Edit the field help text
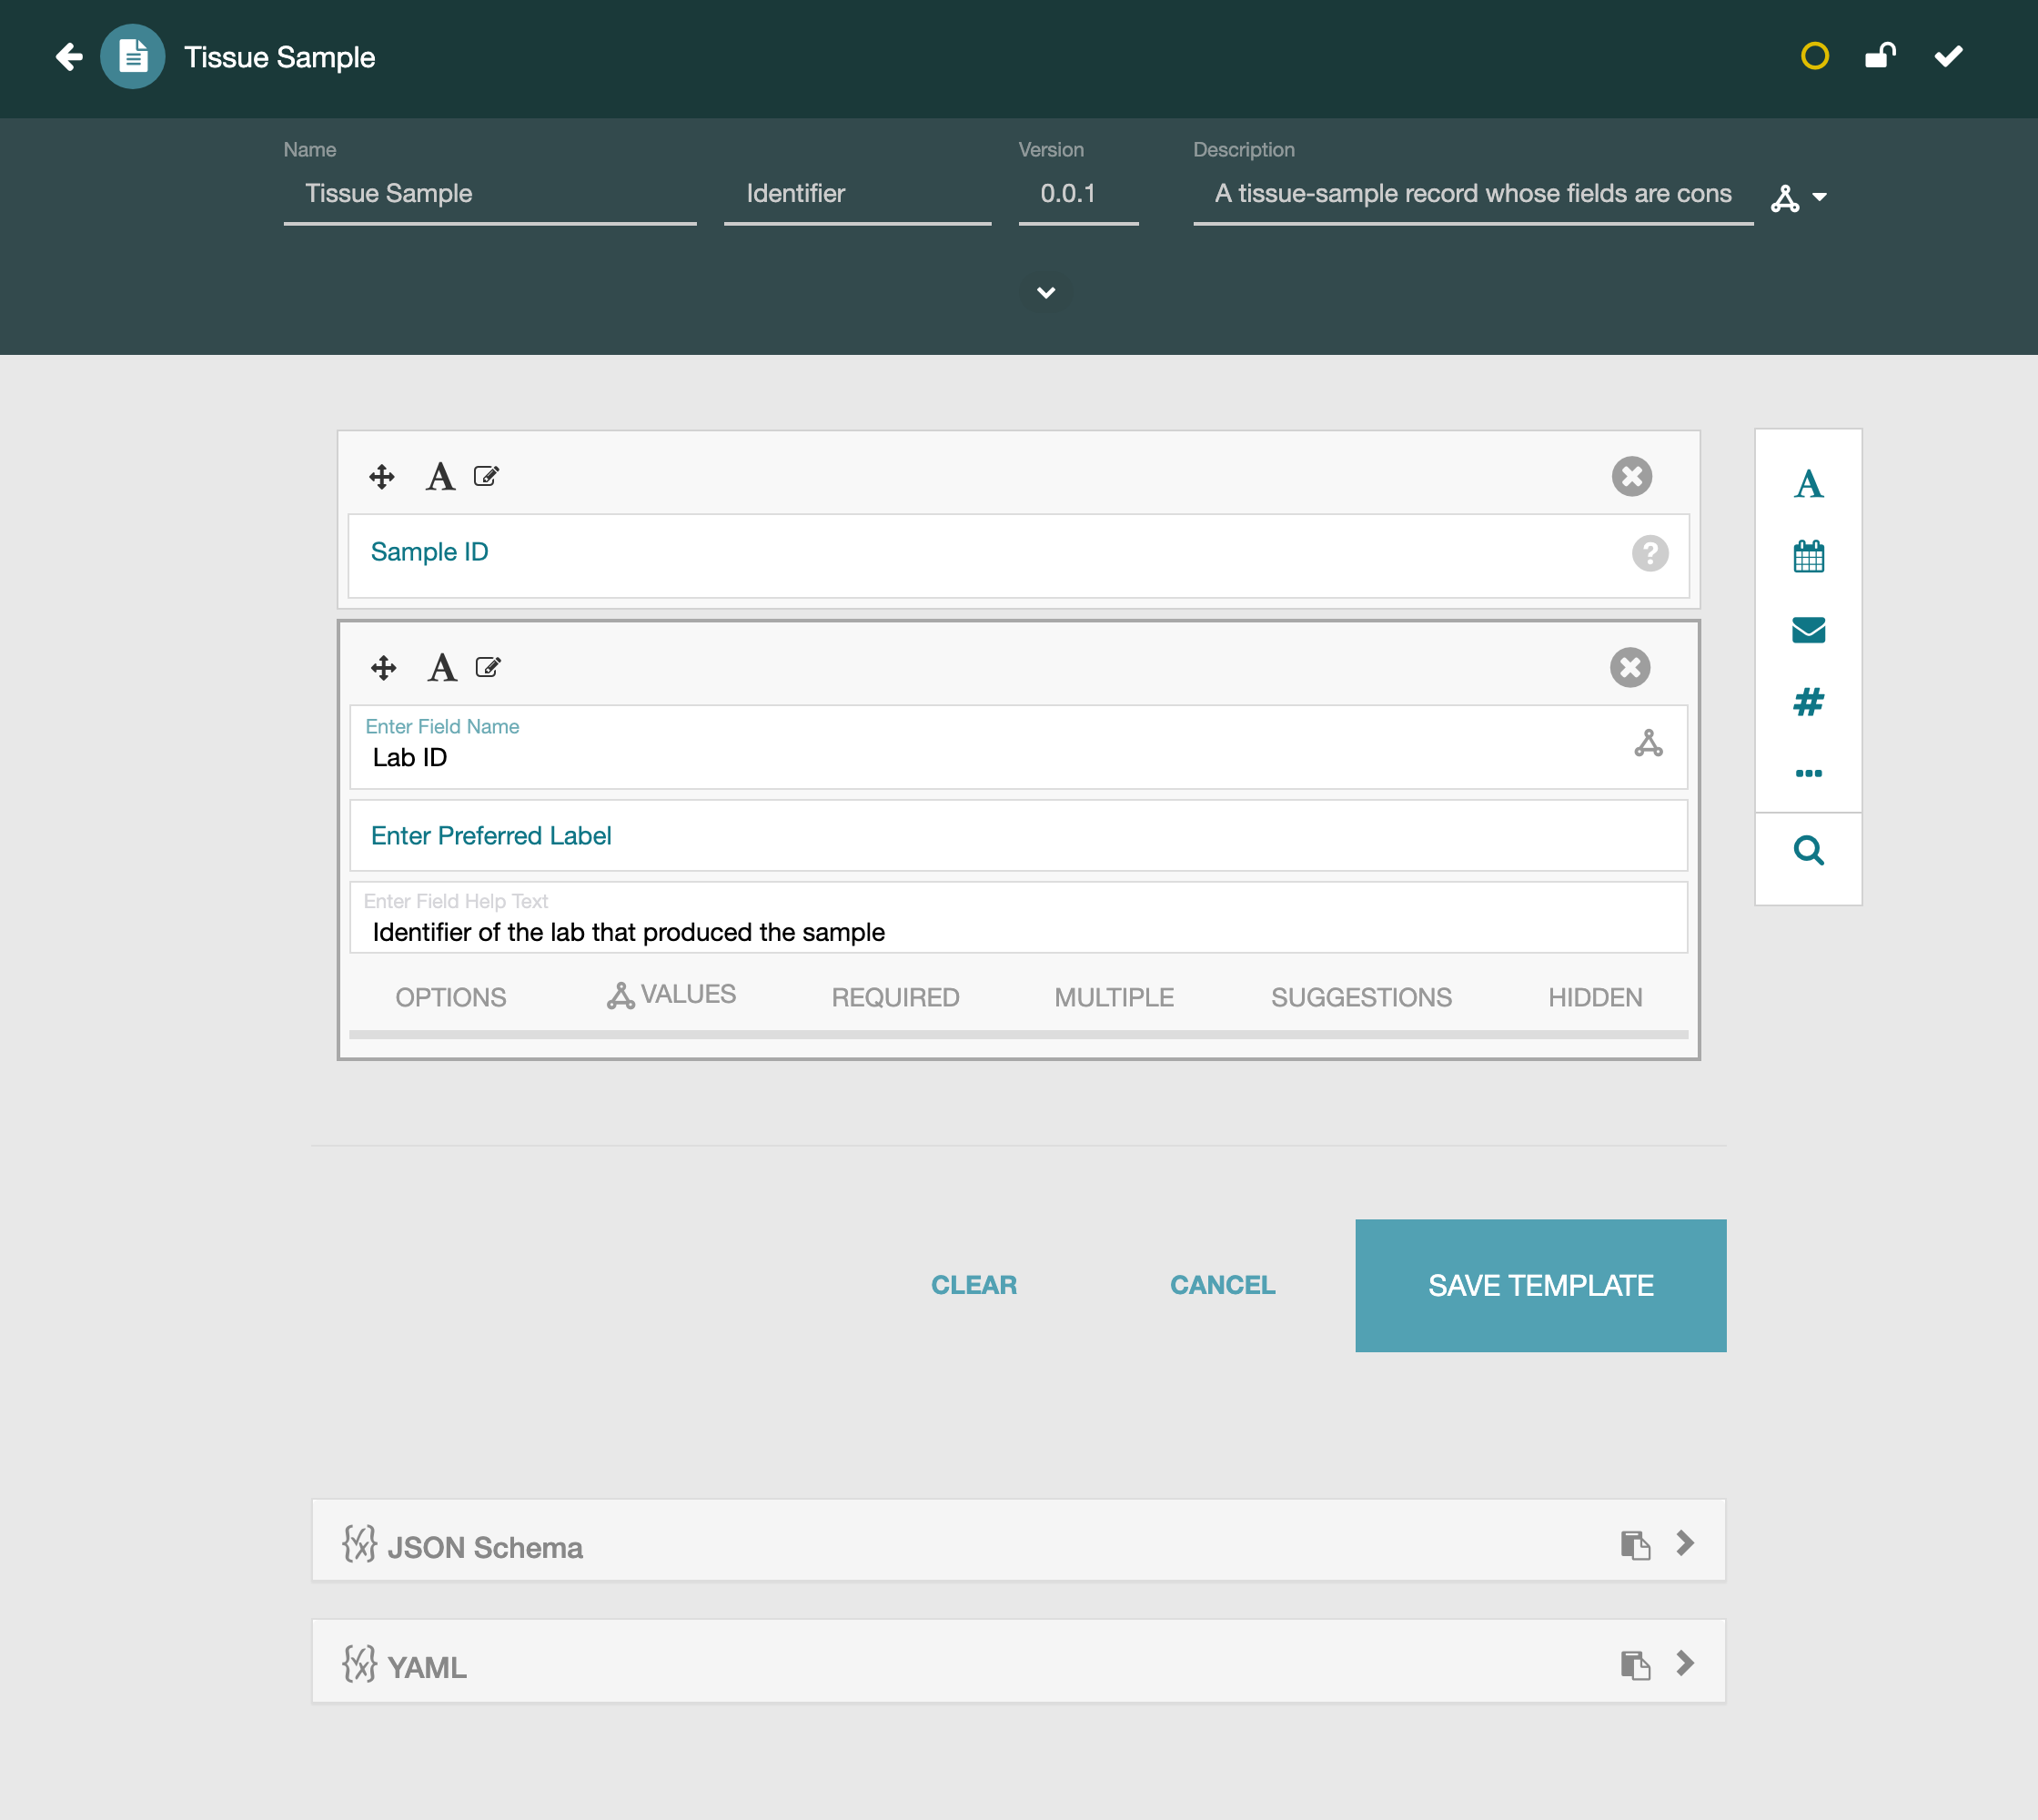The height and width of the screenshot is (1820, 2038). [1018, 918]
